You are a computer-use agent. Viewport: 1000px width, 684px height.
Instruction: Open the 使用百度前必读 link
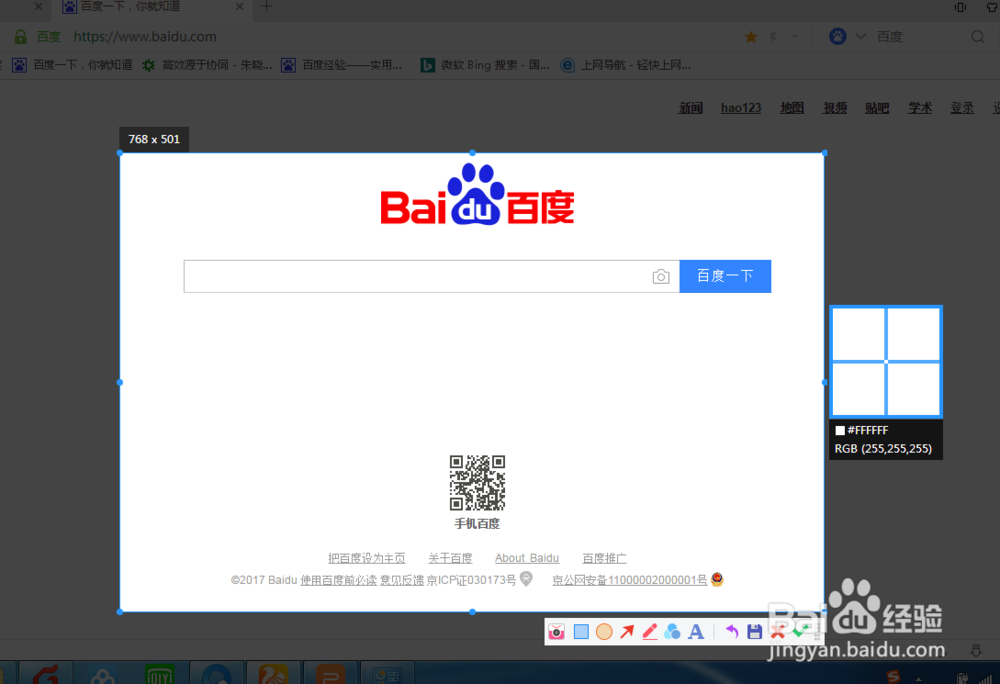tap(339, 580)
